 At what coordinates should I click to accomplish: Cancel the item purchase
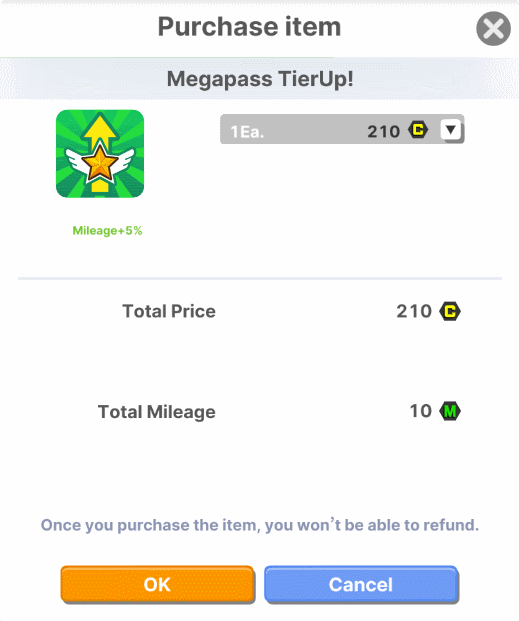click(x=361, y=585)
